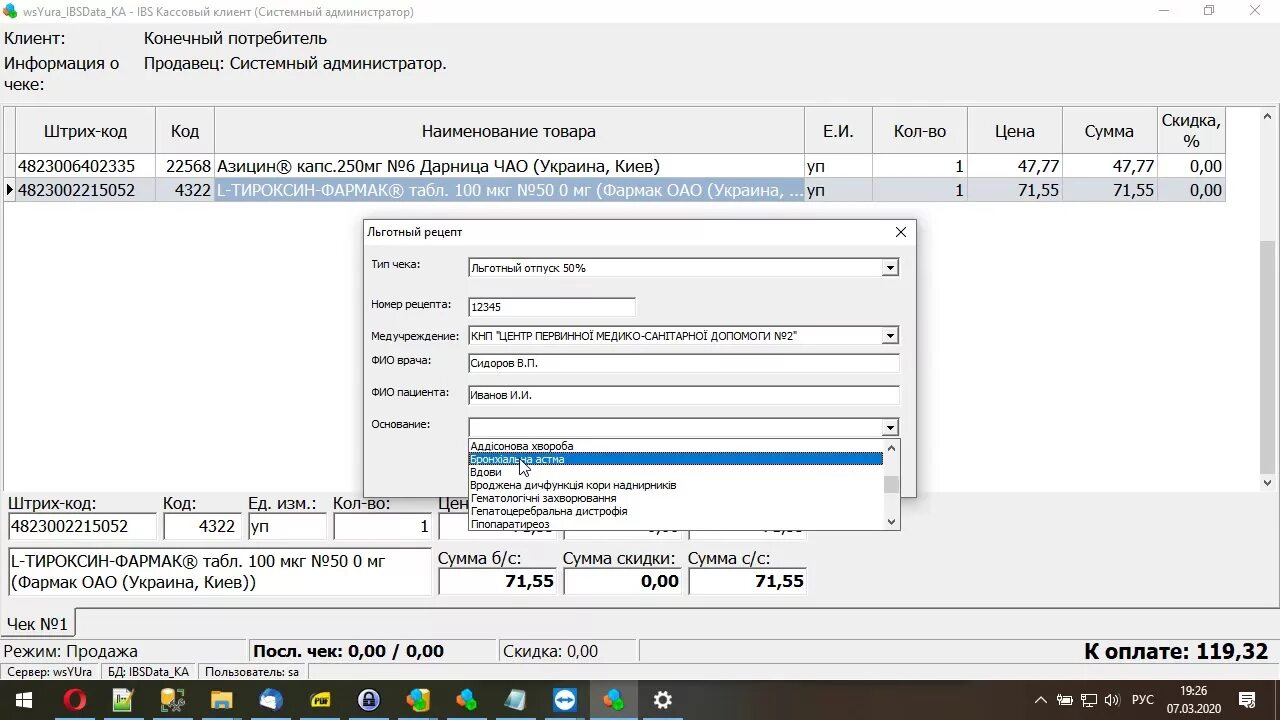Open the padlock app in taskbar
Viewport: 1280px width, 720px height.
(369, 700)
